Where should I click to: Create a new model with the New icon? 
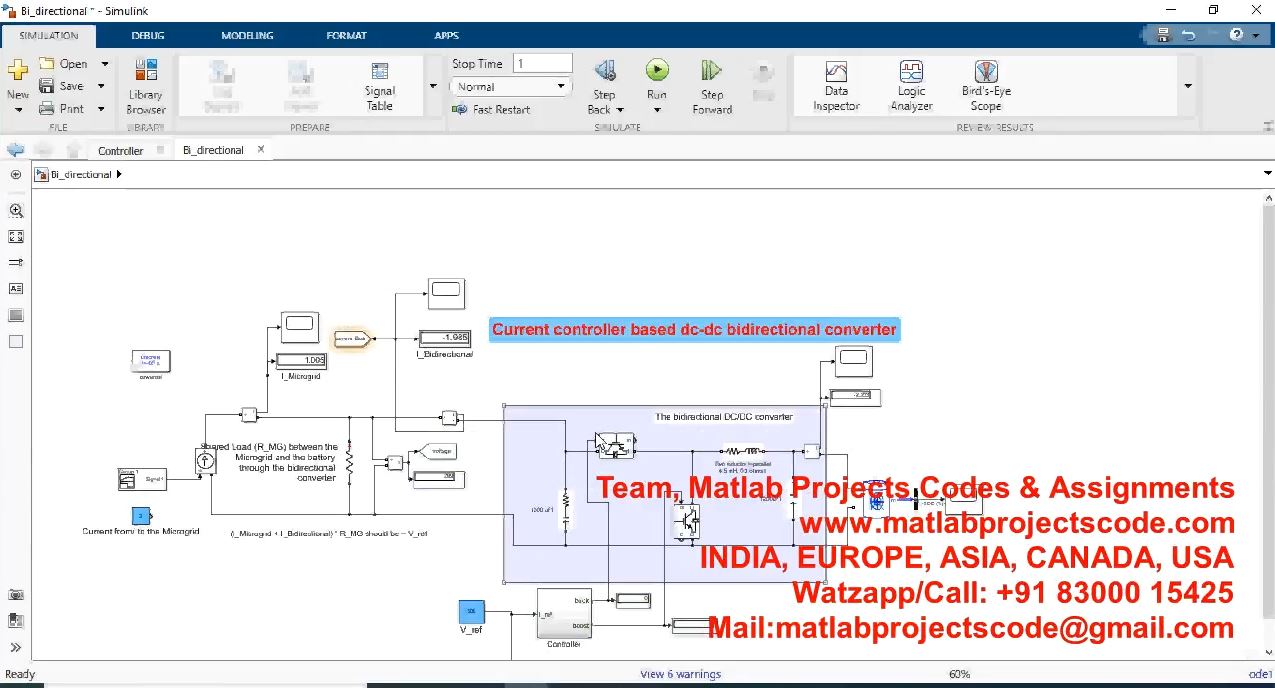click(17, 71)
